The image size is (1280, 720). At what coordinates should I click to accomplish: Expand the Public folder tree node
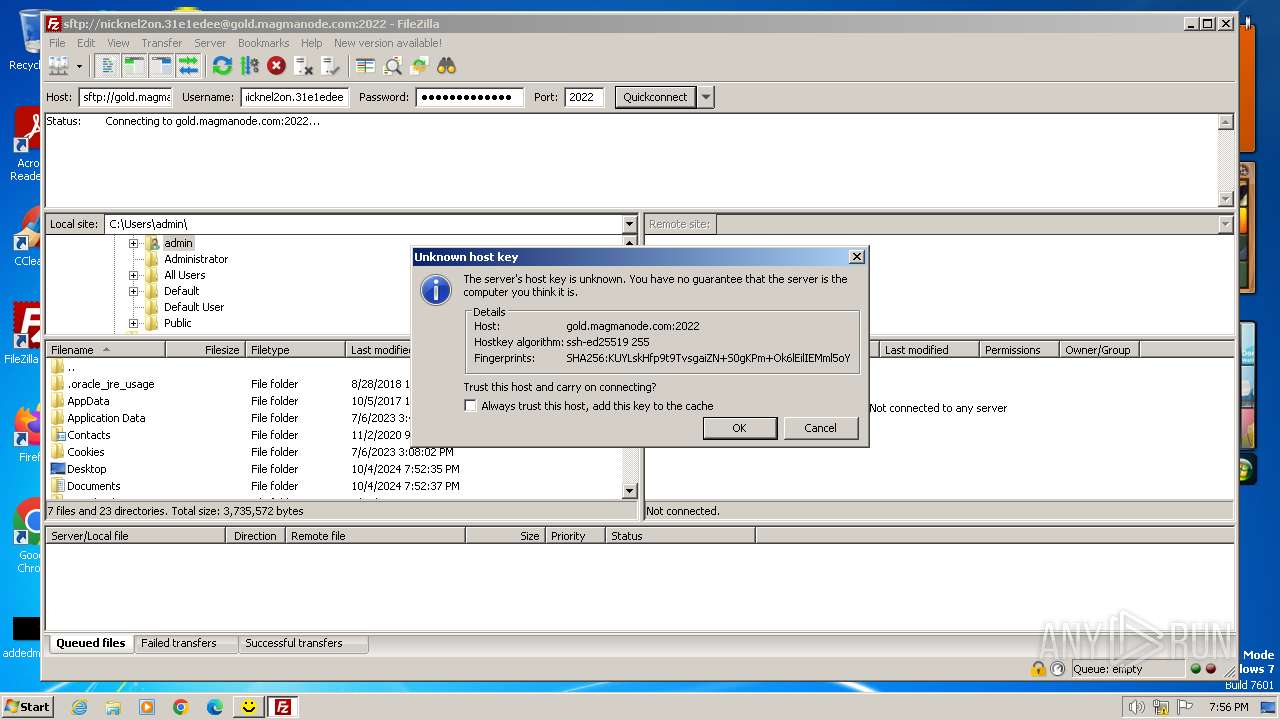tap(133, 323)
